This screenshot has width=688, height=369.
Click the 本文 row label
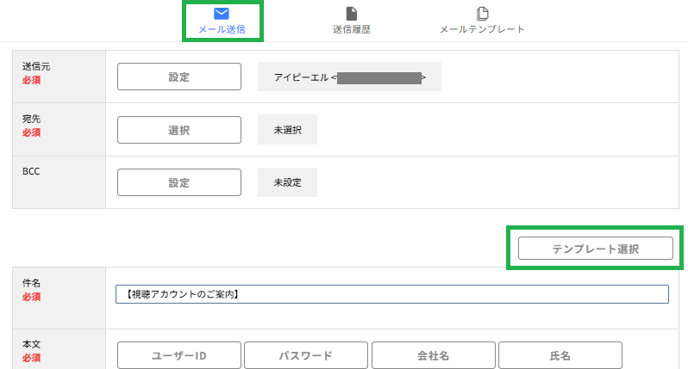(x=31, y=344)
